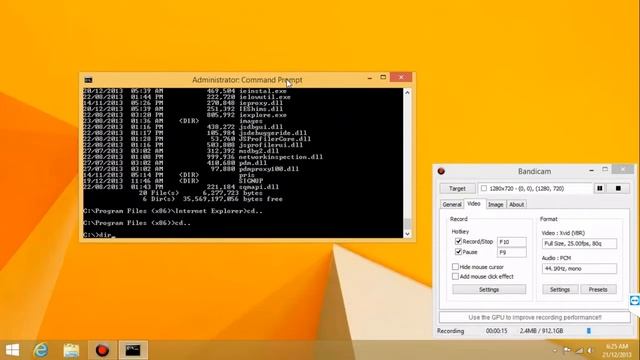Minimize the Bandicam window
This screenshot has height=360, width=640.
[591, 170]
